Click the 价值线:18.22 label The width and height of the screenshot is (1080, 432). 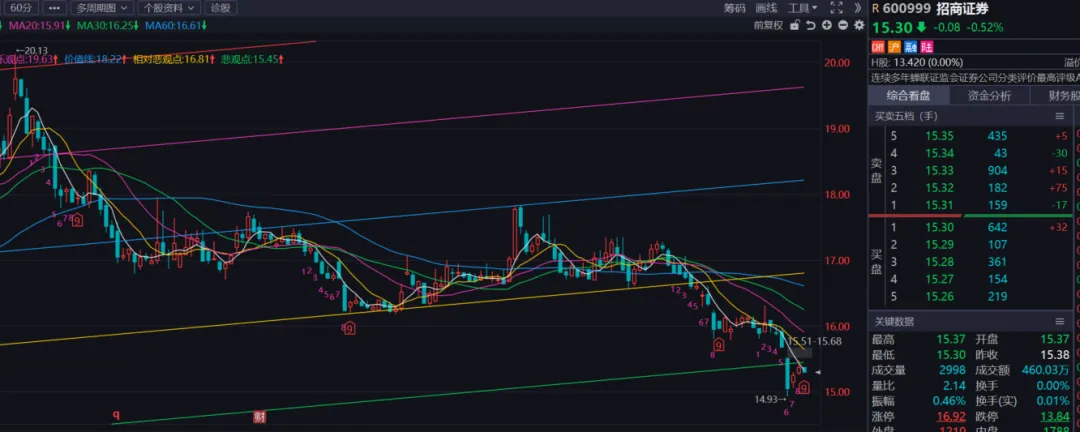tap(95, 60)
